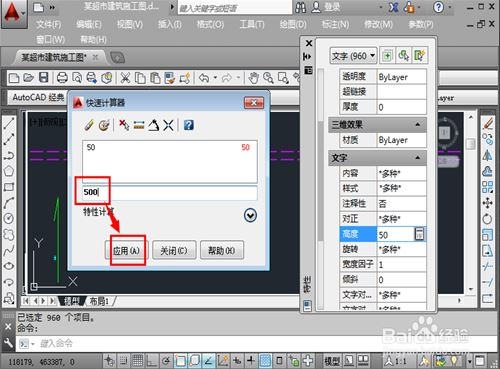Open the 文件(F) menu

48,24
